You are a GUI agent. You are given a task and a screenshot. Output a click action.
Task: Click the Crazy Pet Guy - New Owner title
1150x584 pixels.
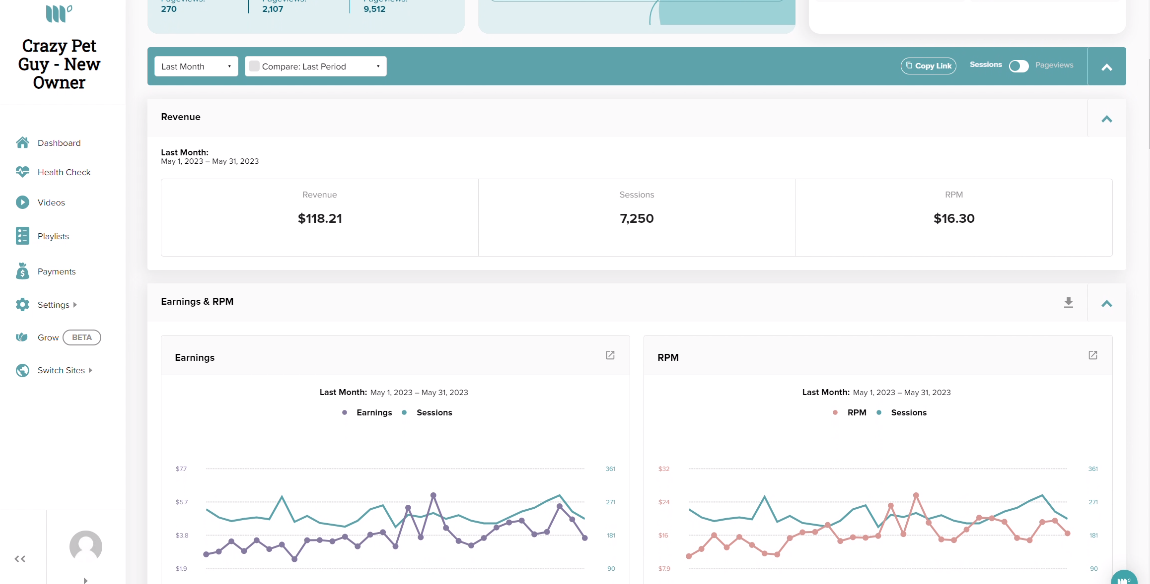click(x=59, y=65)
